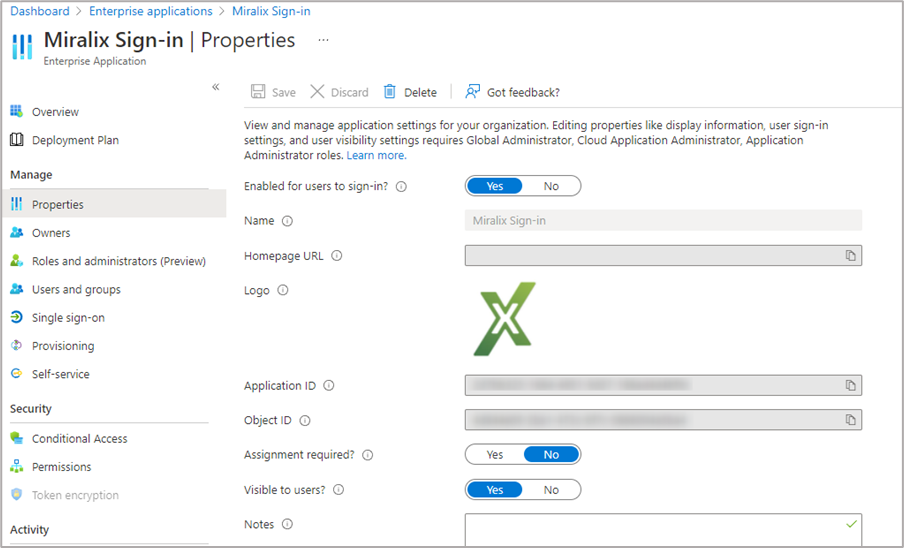
Task: Click the Miralix Sign-in breadcrumb link
Action: coord(271,11)
